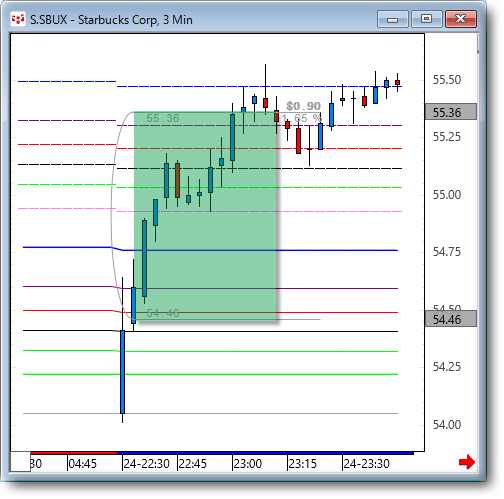The image size is (504, 499).
Task: Click the 55.50 price scale label
Action: [x=447, y=80]
